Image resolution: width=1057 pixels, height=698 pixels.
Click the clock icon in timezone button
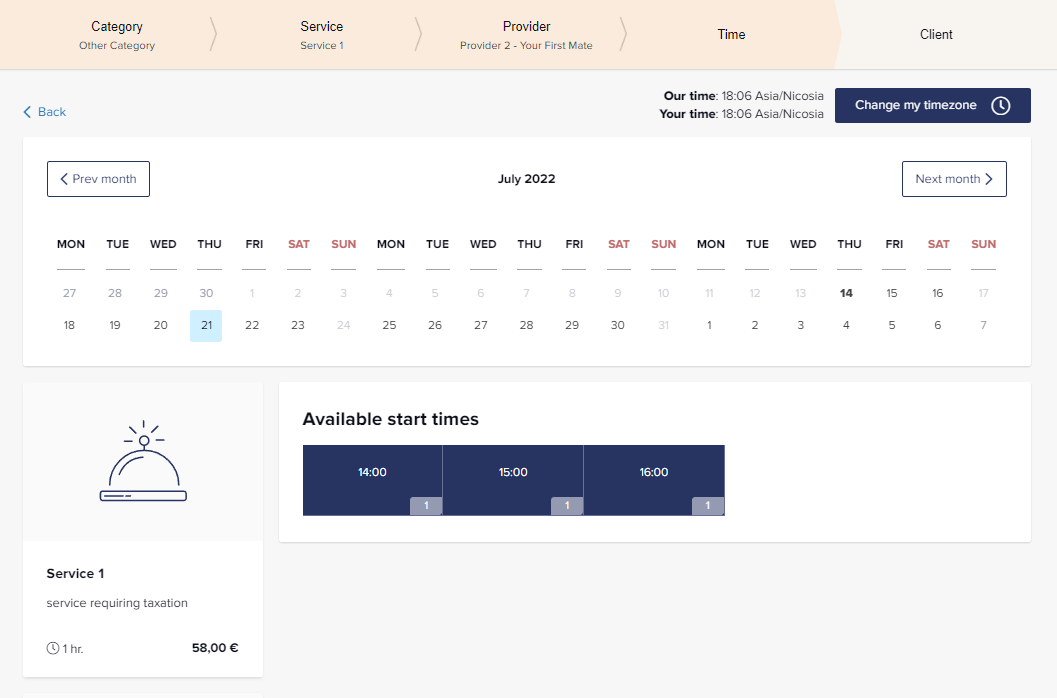tap(1000, 106)
